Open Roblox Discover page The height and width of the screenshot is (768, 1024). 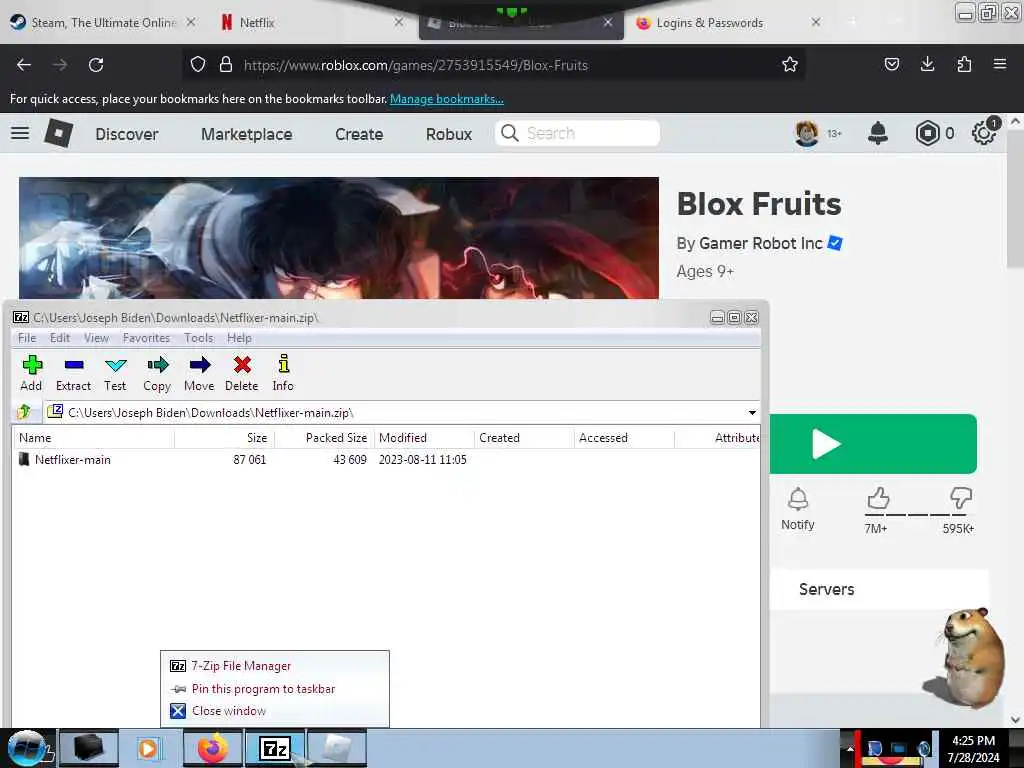(127, 135)
